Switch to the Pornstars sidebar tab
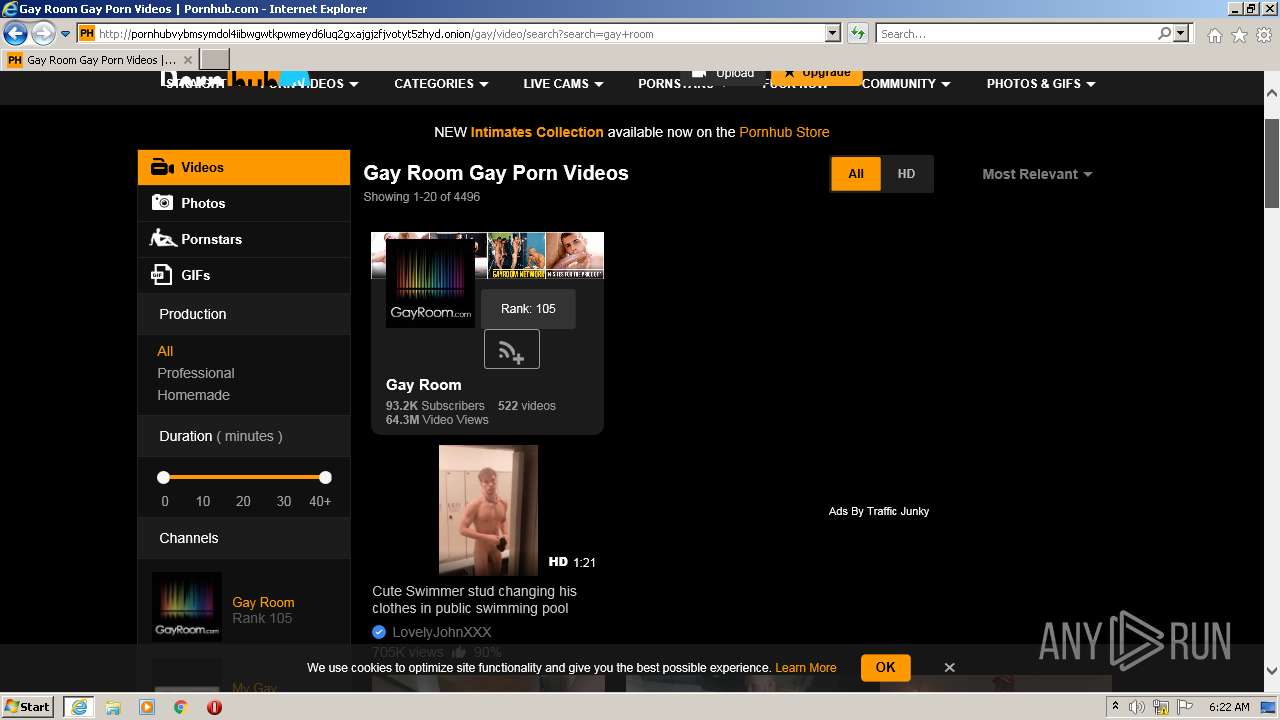1280x720 pixels. (x=244, y=239)
